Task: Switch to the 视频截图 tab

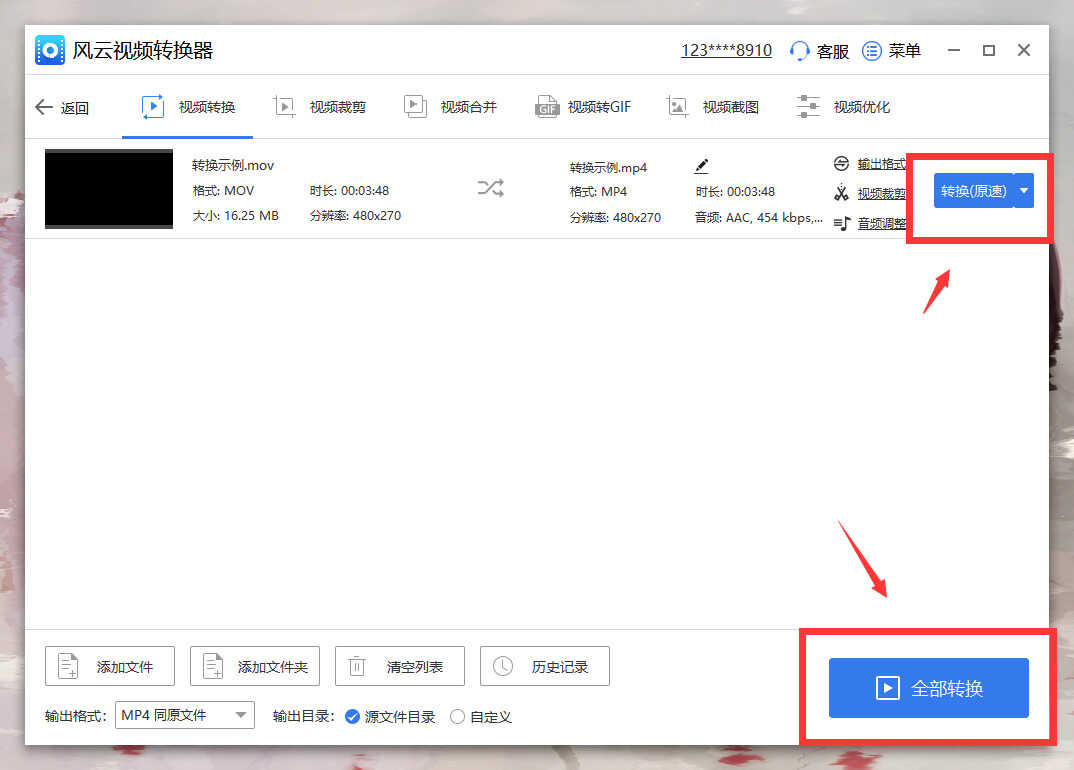Action: [x=712, y=107]
